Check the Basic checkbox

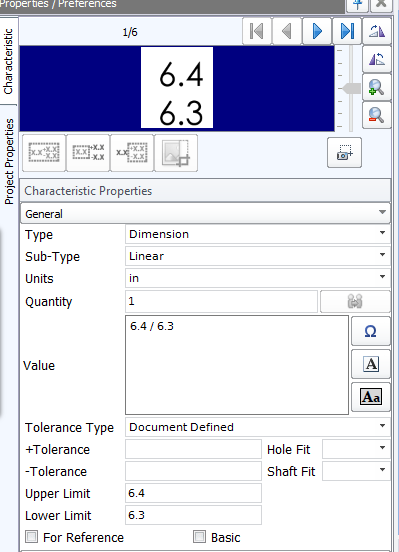coord(199,537)
